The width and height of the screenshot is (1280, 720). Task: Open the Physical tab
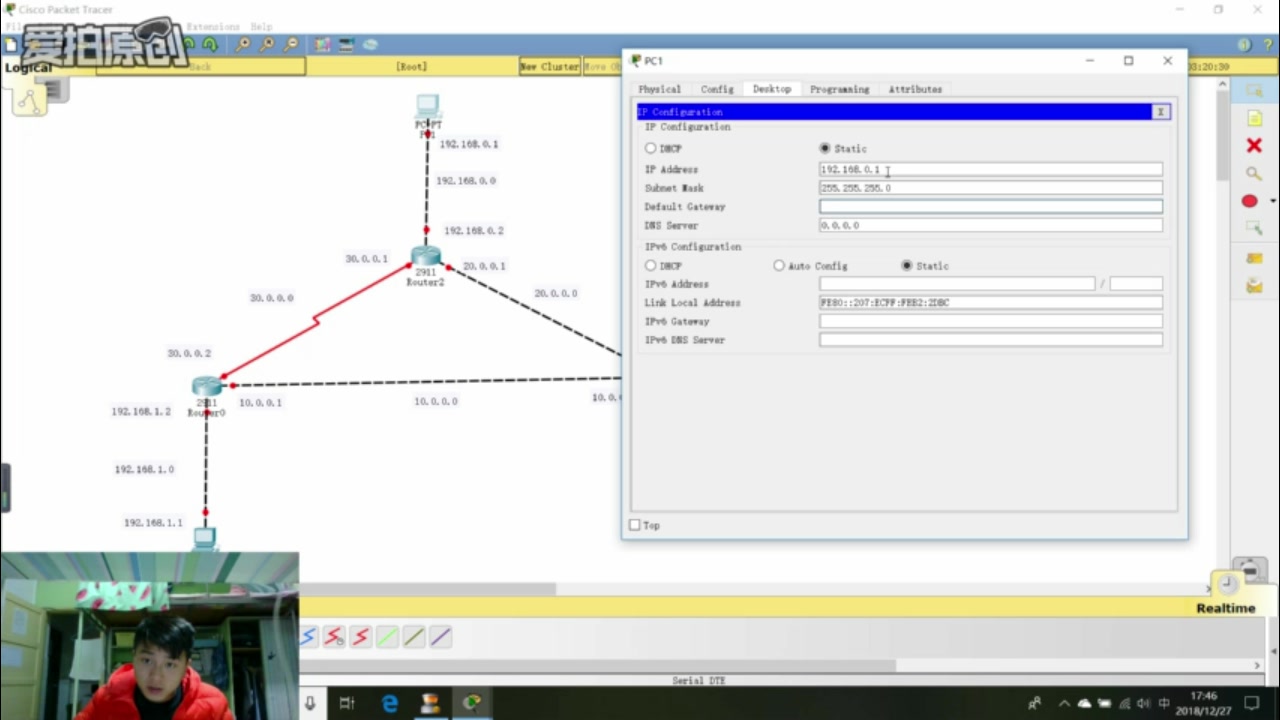659,89
